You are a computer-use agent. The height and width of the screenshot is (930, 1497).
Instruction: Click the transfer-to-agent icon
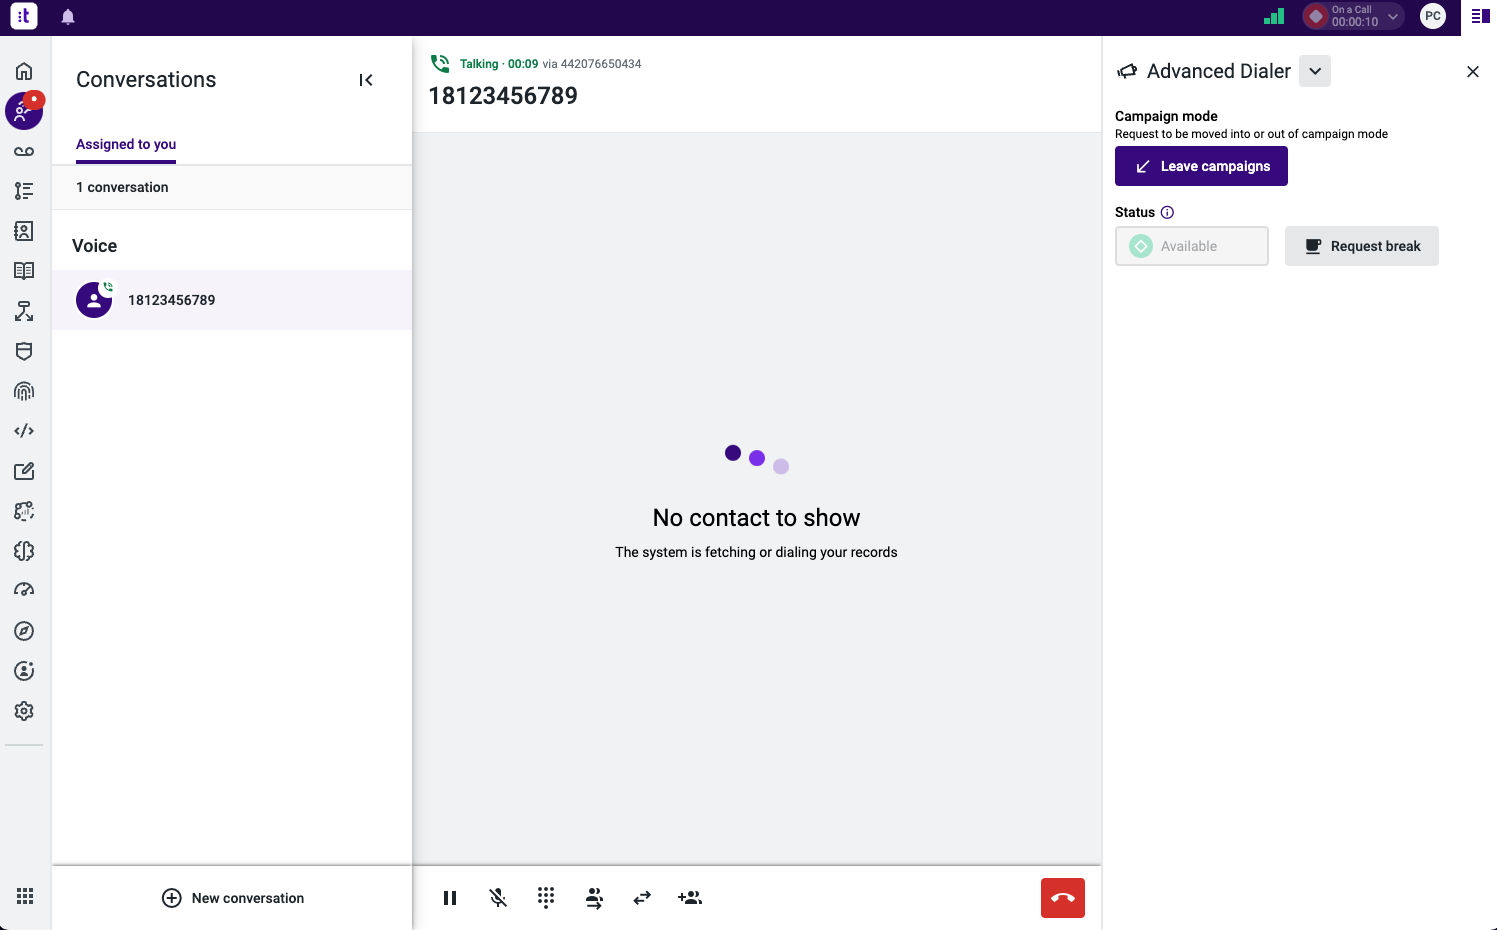point(594,898)
